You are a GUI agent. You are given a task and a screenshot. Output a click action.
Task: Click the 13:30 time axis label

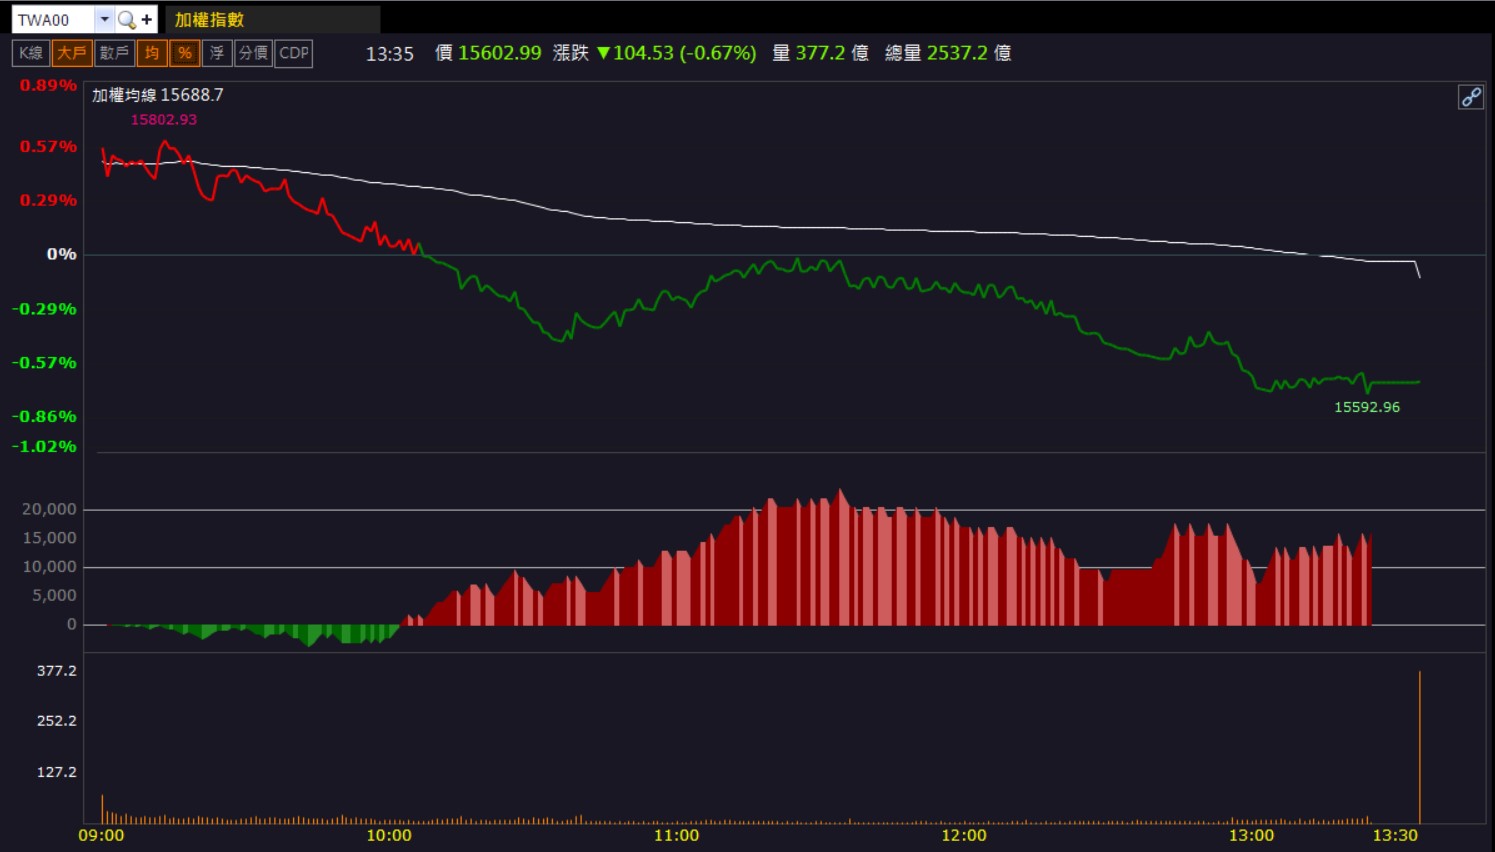coord(1395,836)
